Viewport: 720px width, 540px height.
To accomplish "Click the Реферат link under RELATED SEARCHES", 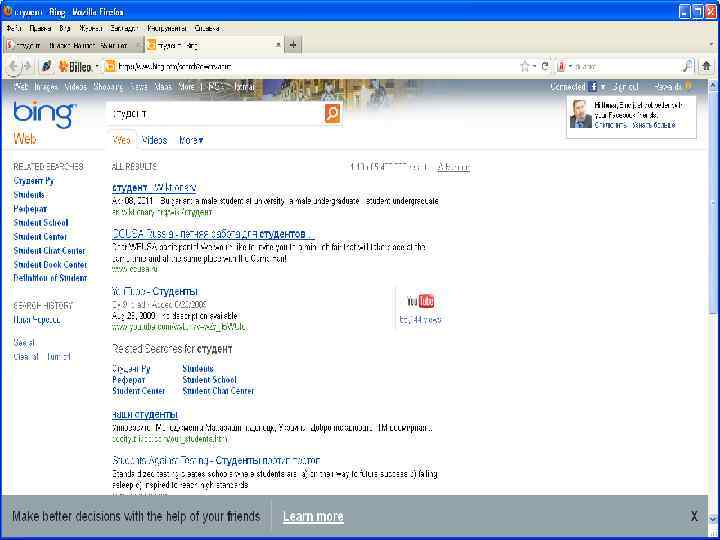I will click(x=30, y=209).
